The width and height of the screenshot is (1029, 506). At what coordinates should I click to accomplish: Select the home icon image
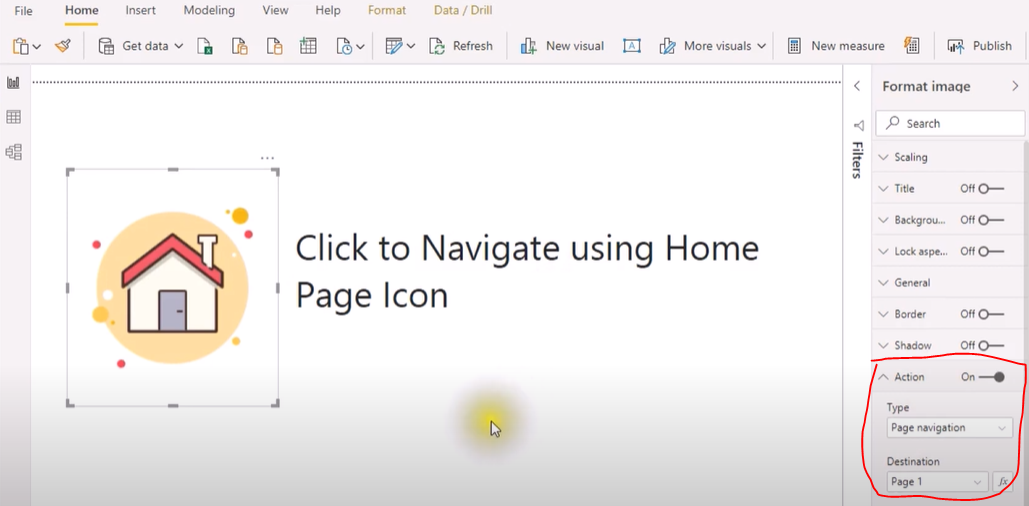(173, 287)
